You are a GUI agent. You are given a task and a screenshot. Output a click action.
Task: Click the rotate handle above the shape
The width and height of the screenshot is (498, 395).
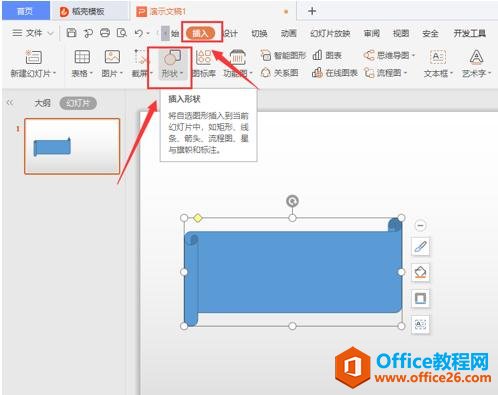(292, 201)
